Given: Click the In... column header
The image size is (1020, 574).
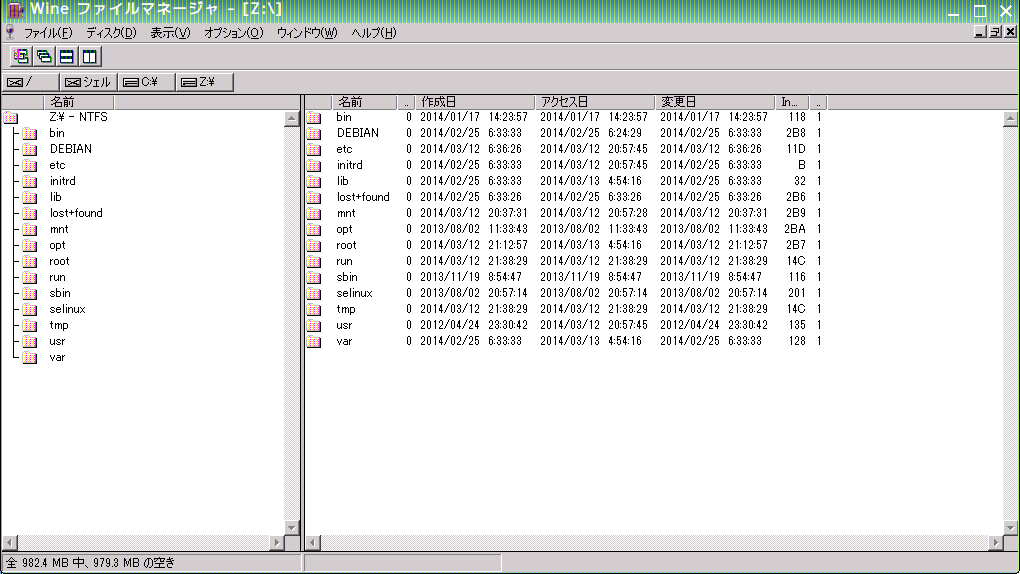Looking at the screenshot, I should (792, 102).
